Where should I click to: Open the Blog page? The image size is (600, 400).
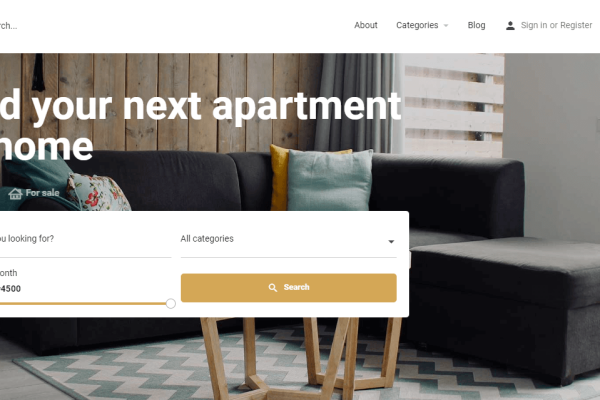point(476,25)
